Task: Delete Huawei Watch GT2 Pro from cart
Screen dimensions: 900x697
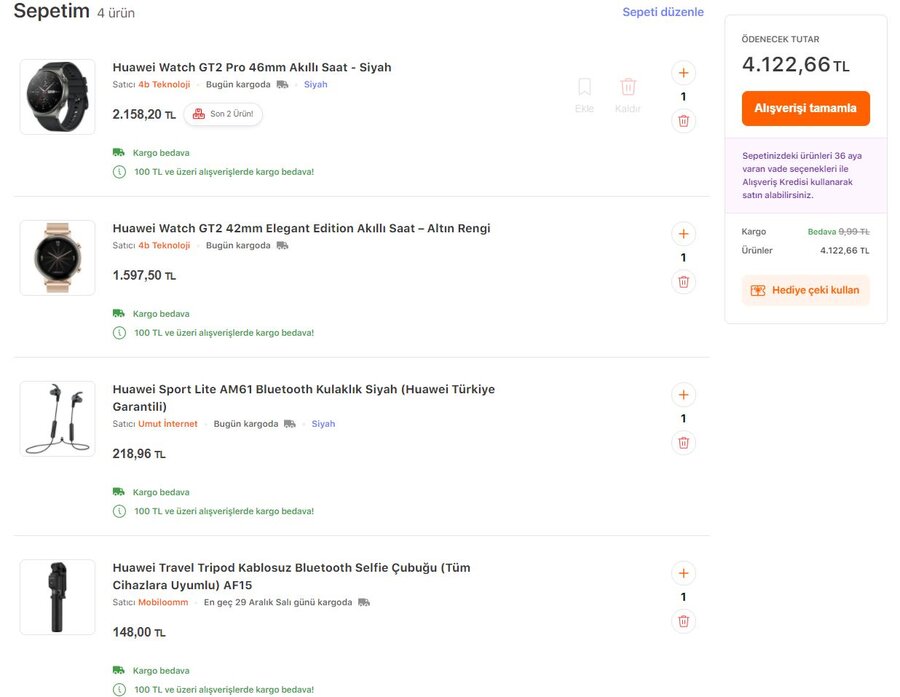Action: [683, 121]
